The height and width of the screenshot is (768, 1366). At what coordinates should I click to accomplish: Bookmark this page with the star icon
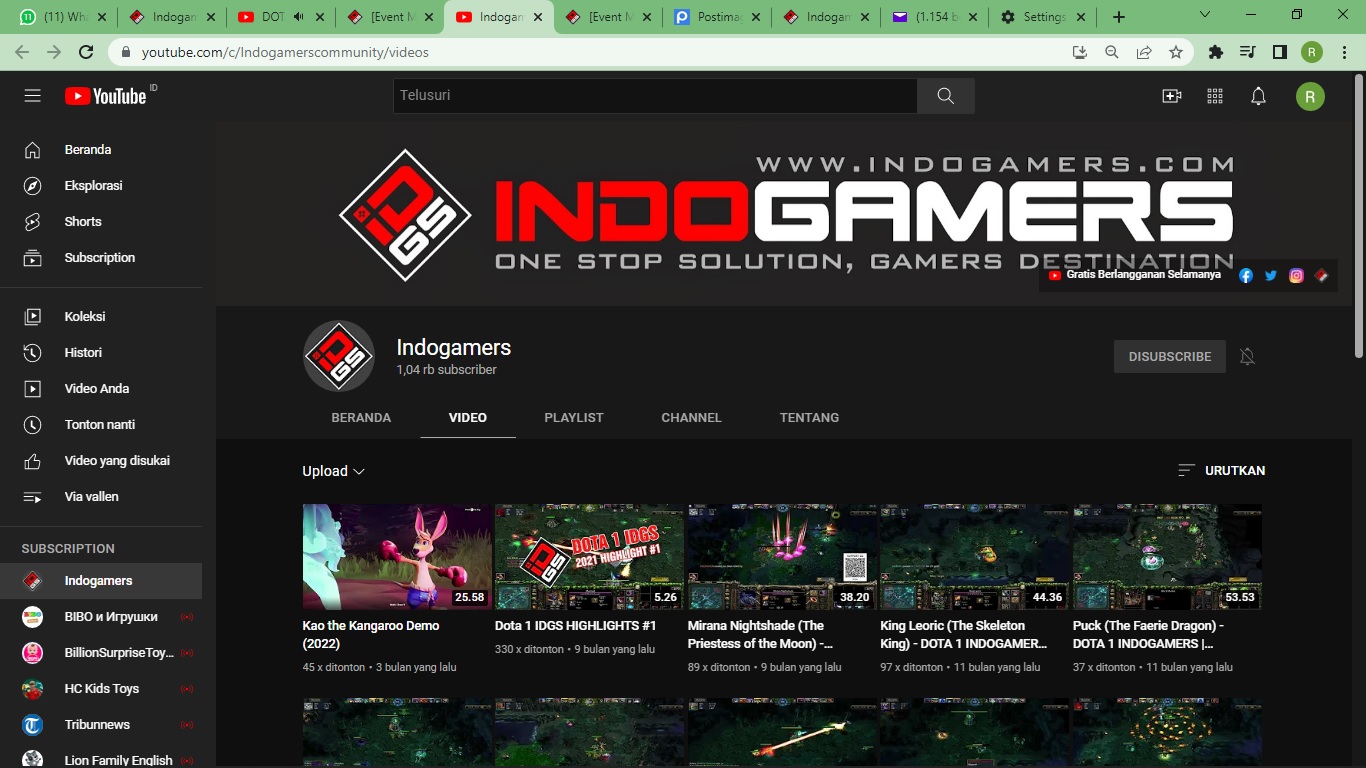[1176, 52]
